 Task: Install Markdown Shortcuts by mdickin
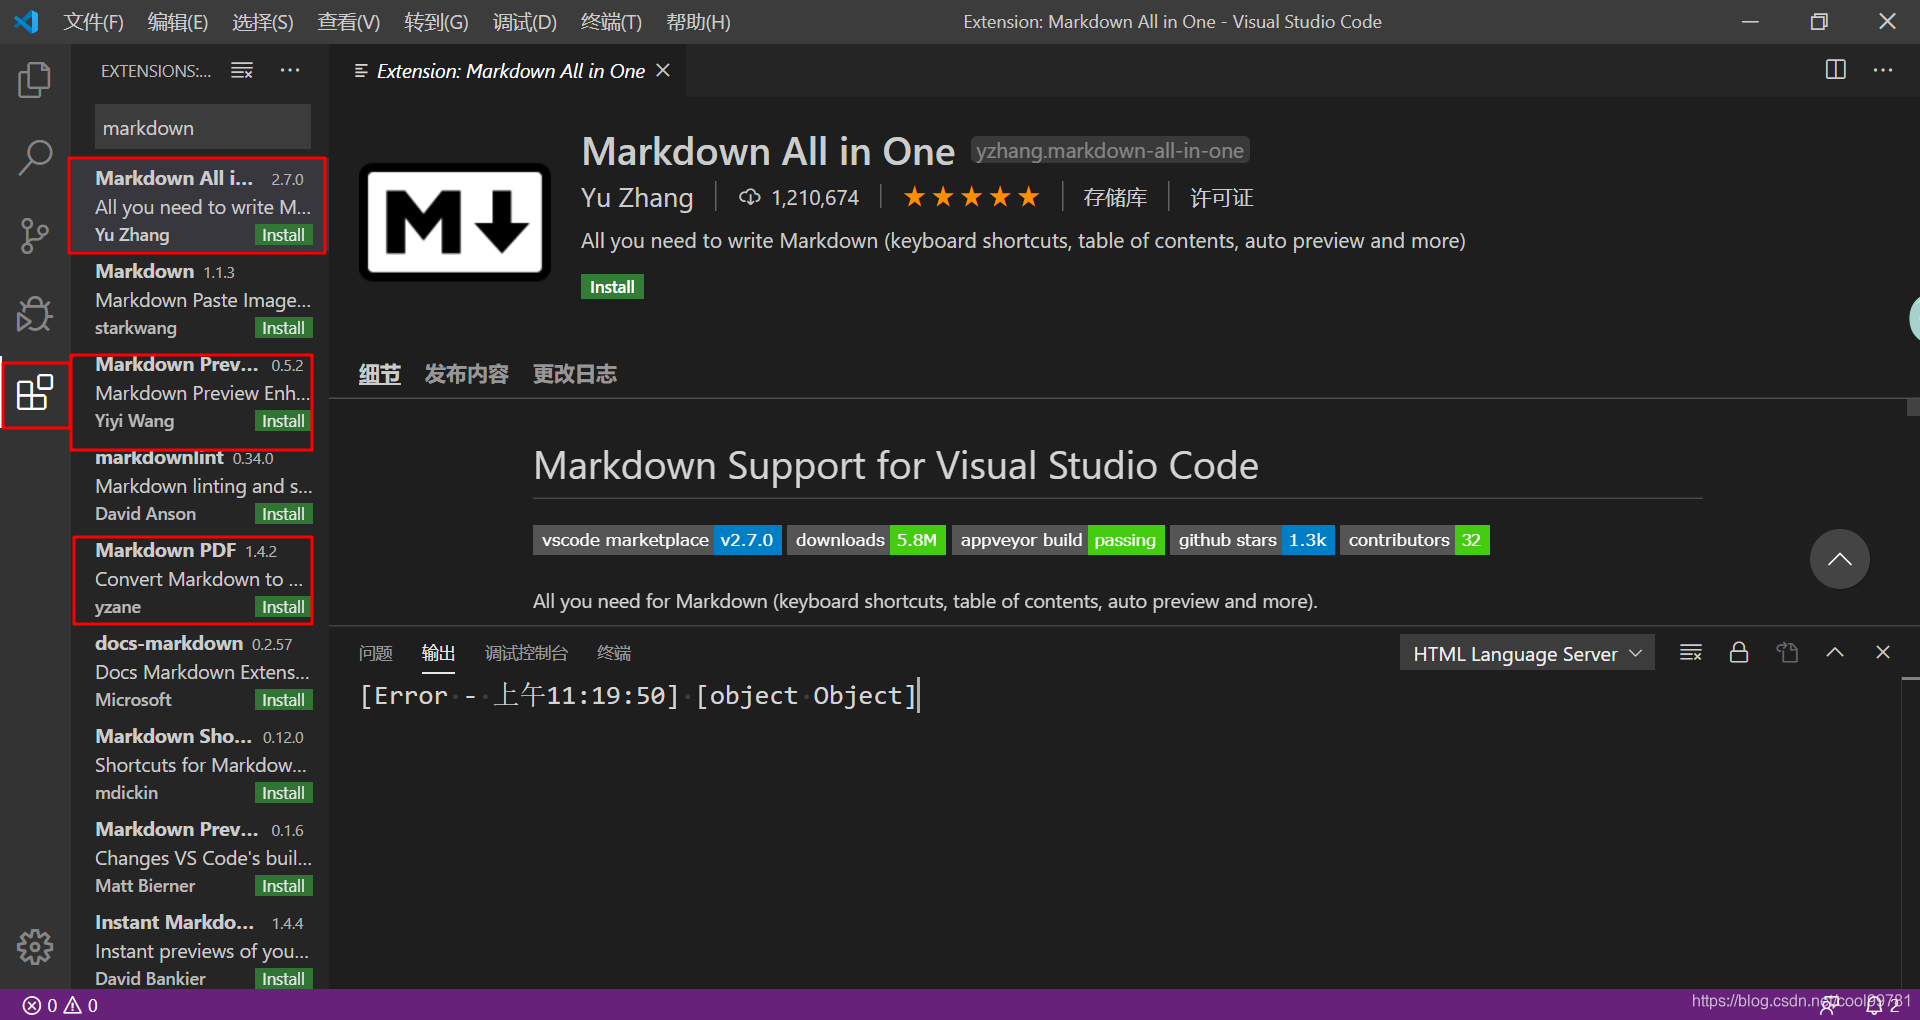pos(283,793)
